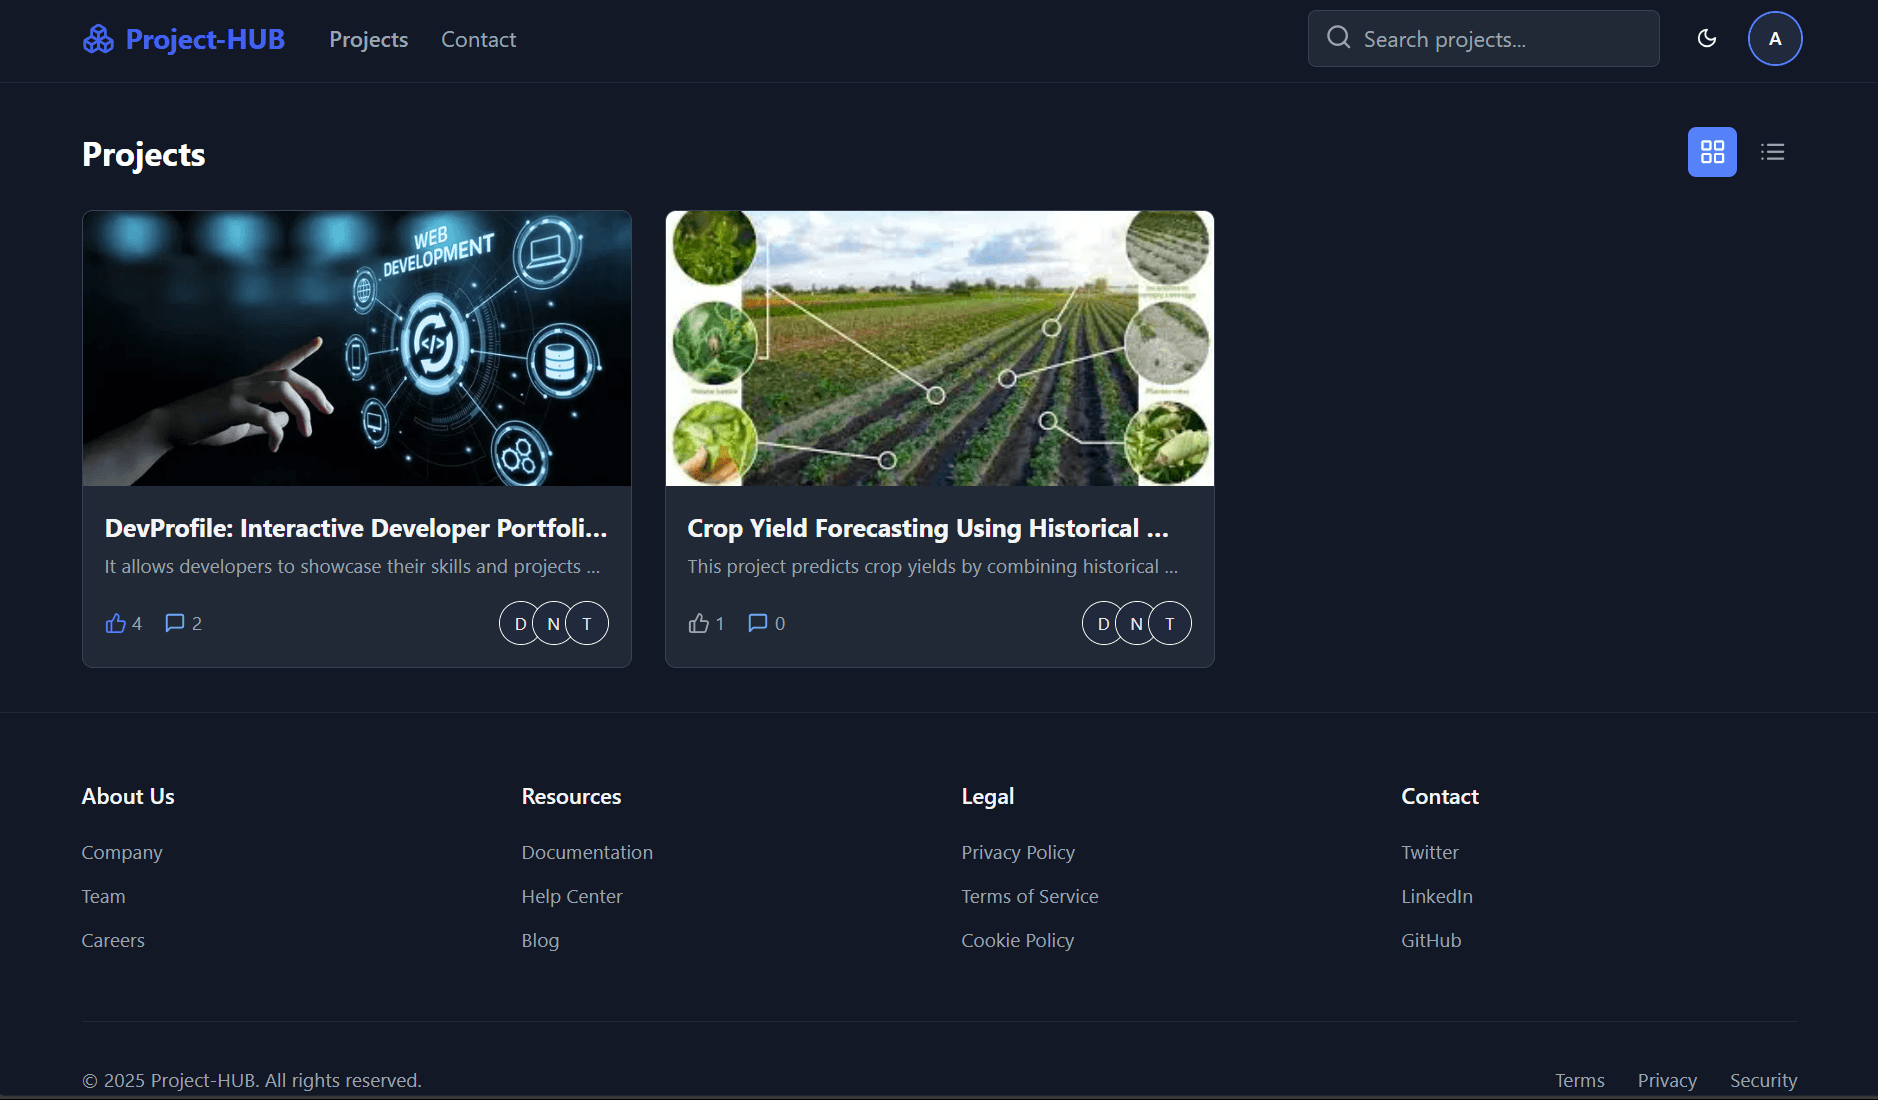Click the thumbs up on Crop Yield project
The width and height of the screenshot is (1878, 1100).
[x=698, y=622]
